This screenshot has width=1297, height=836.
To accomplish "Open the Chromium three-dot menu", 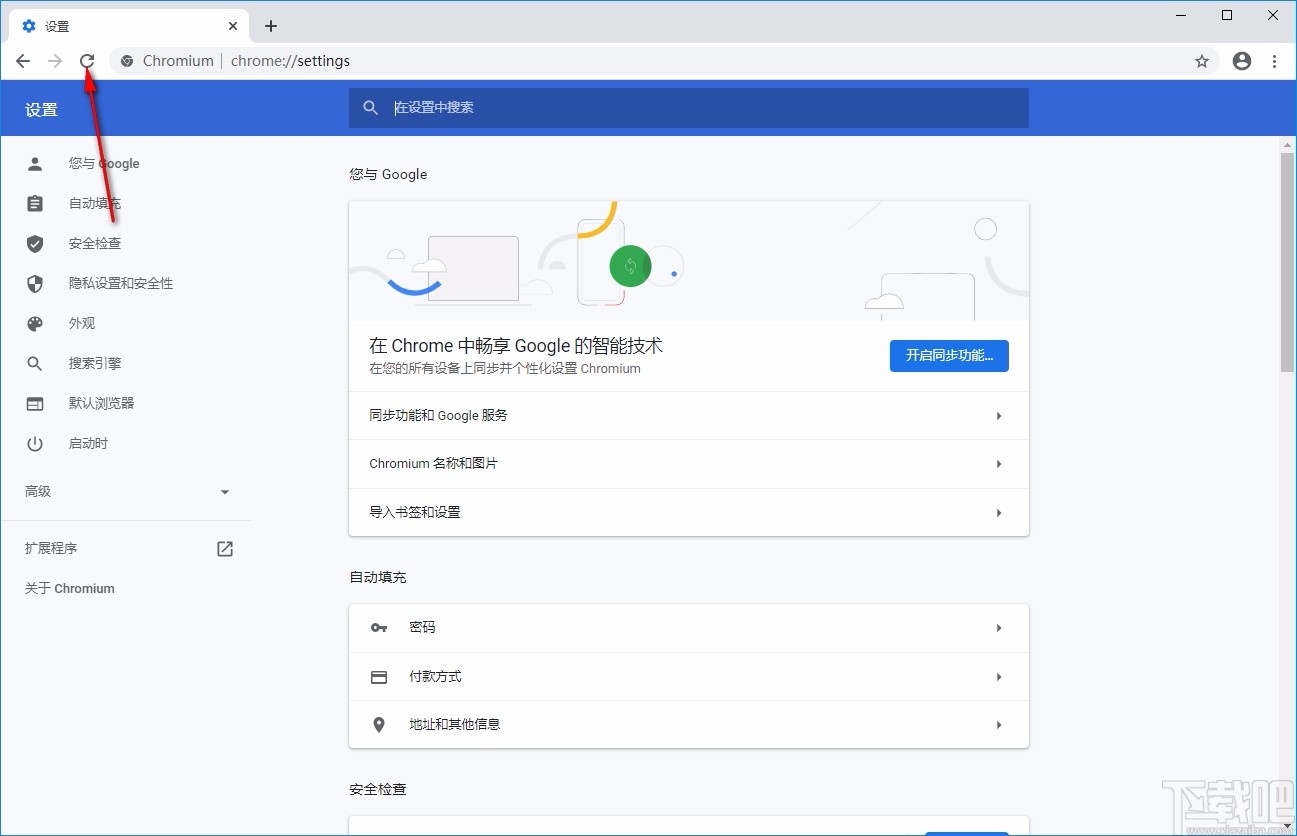I will pyautogui.click(x=1274, y=61).
